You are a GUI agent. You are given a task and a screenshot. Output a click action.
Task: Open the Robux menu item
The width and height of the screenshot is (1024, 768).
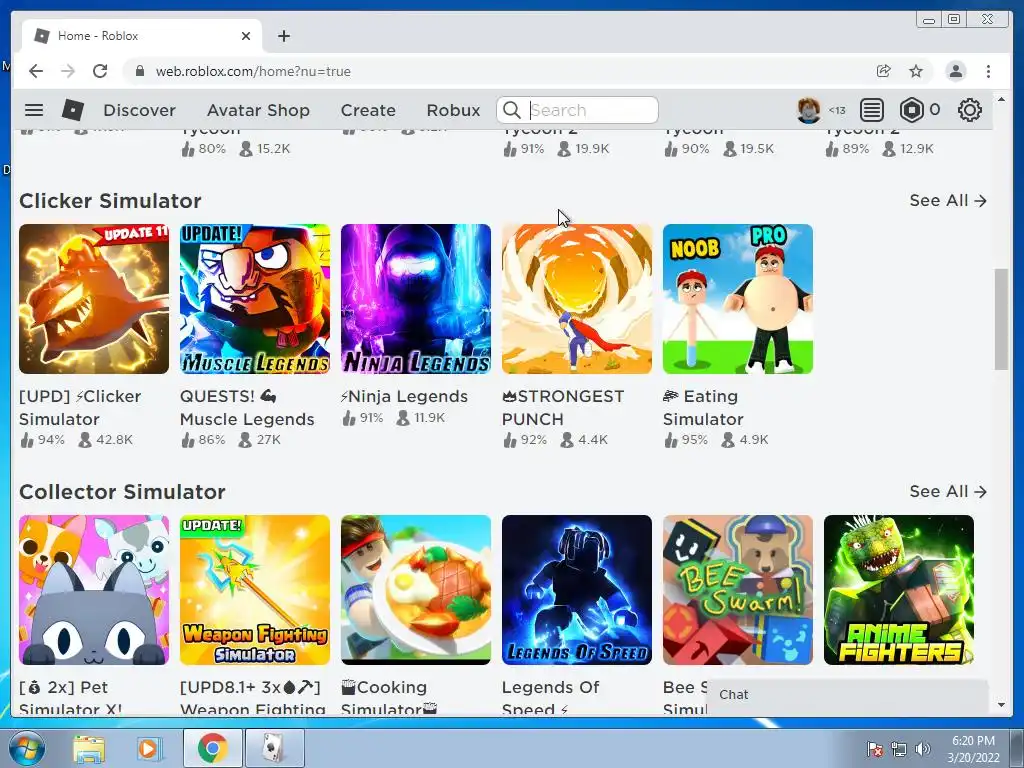pyautogui.click(x=453, y=110)
